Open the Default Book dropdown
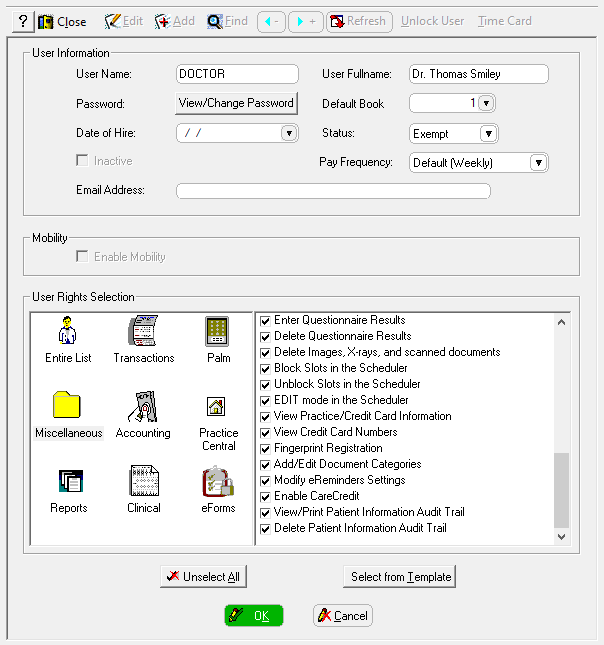604x645 pixels. tap(486, 103)
